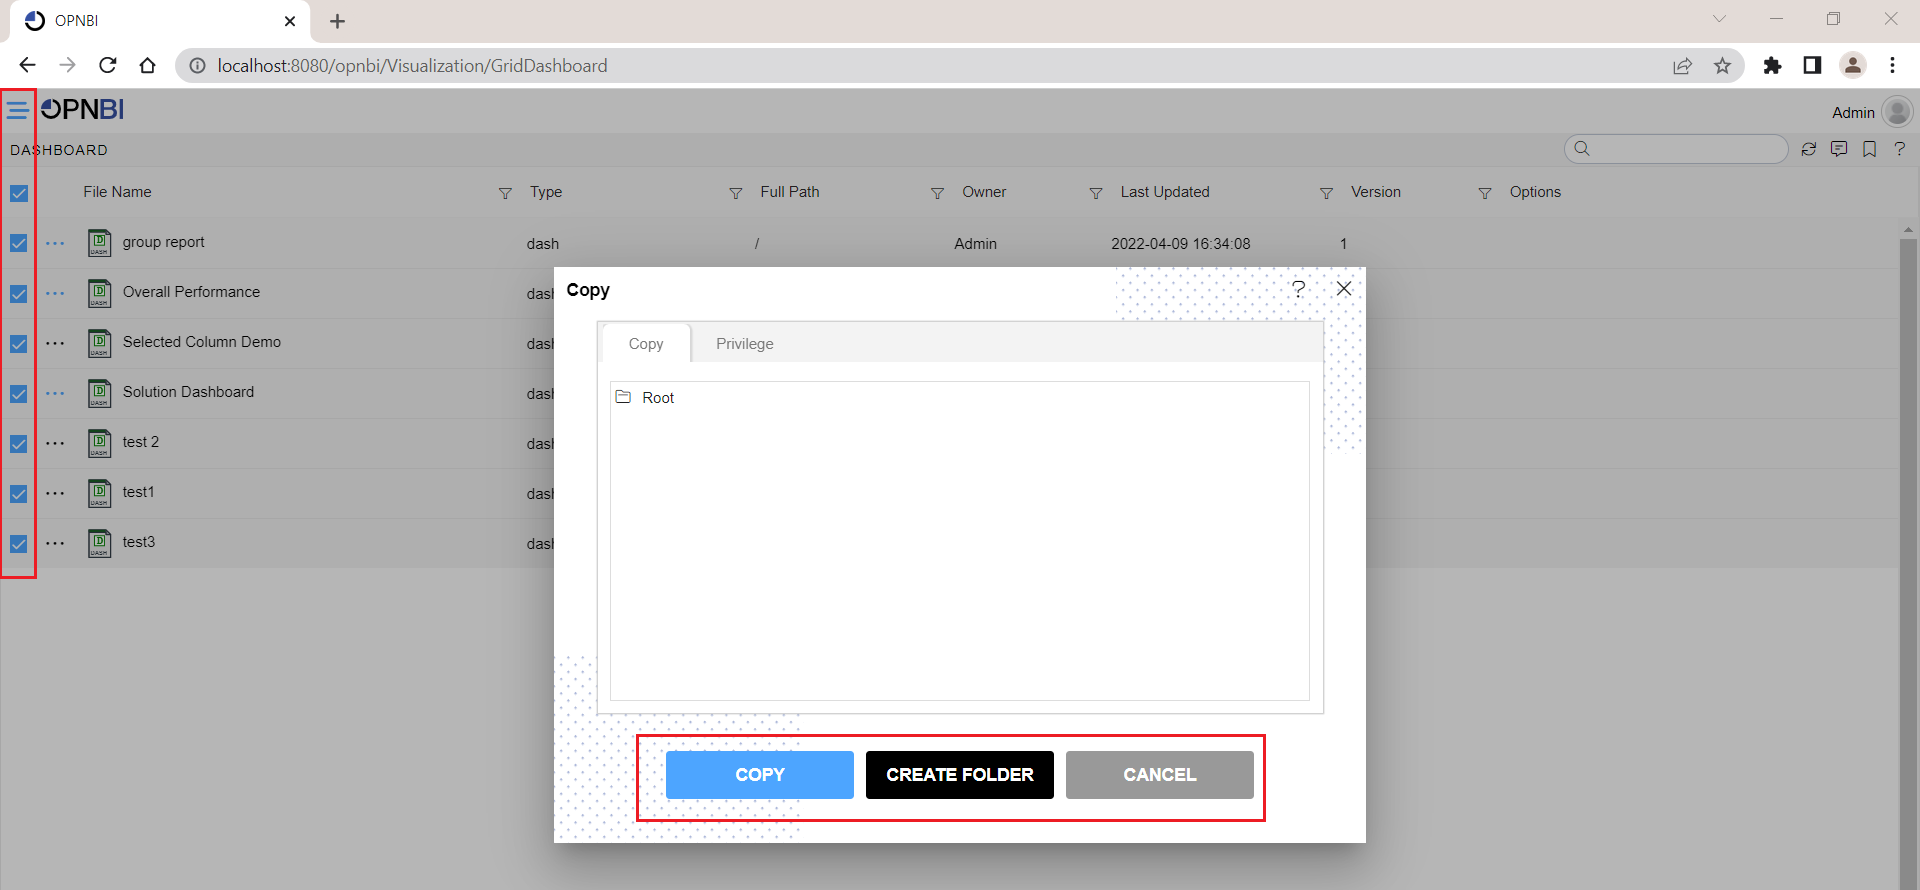
Task: Toggle the browser side panel icon
Action: (x=1812, y=65)
